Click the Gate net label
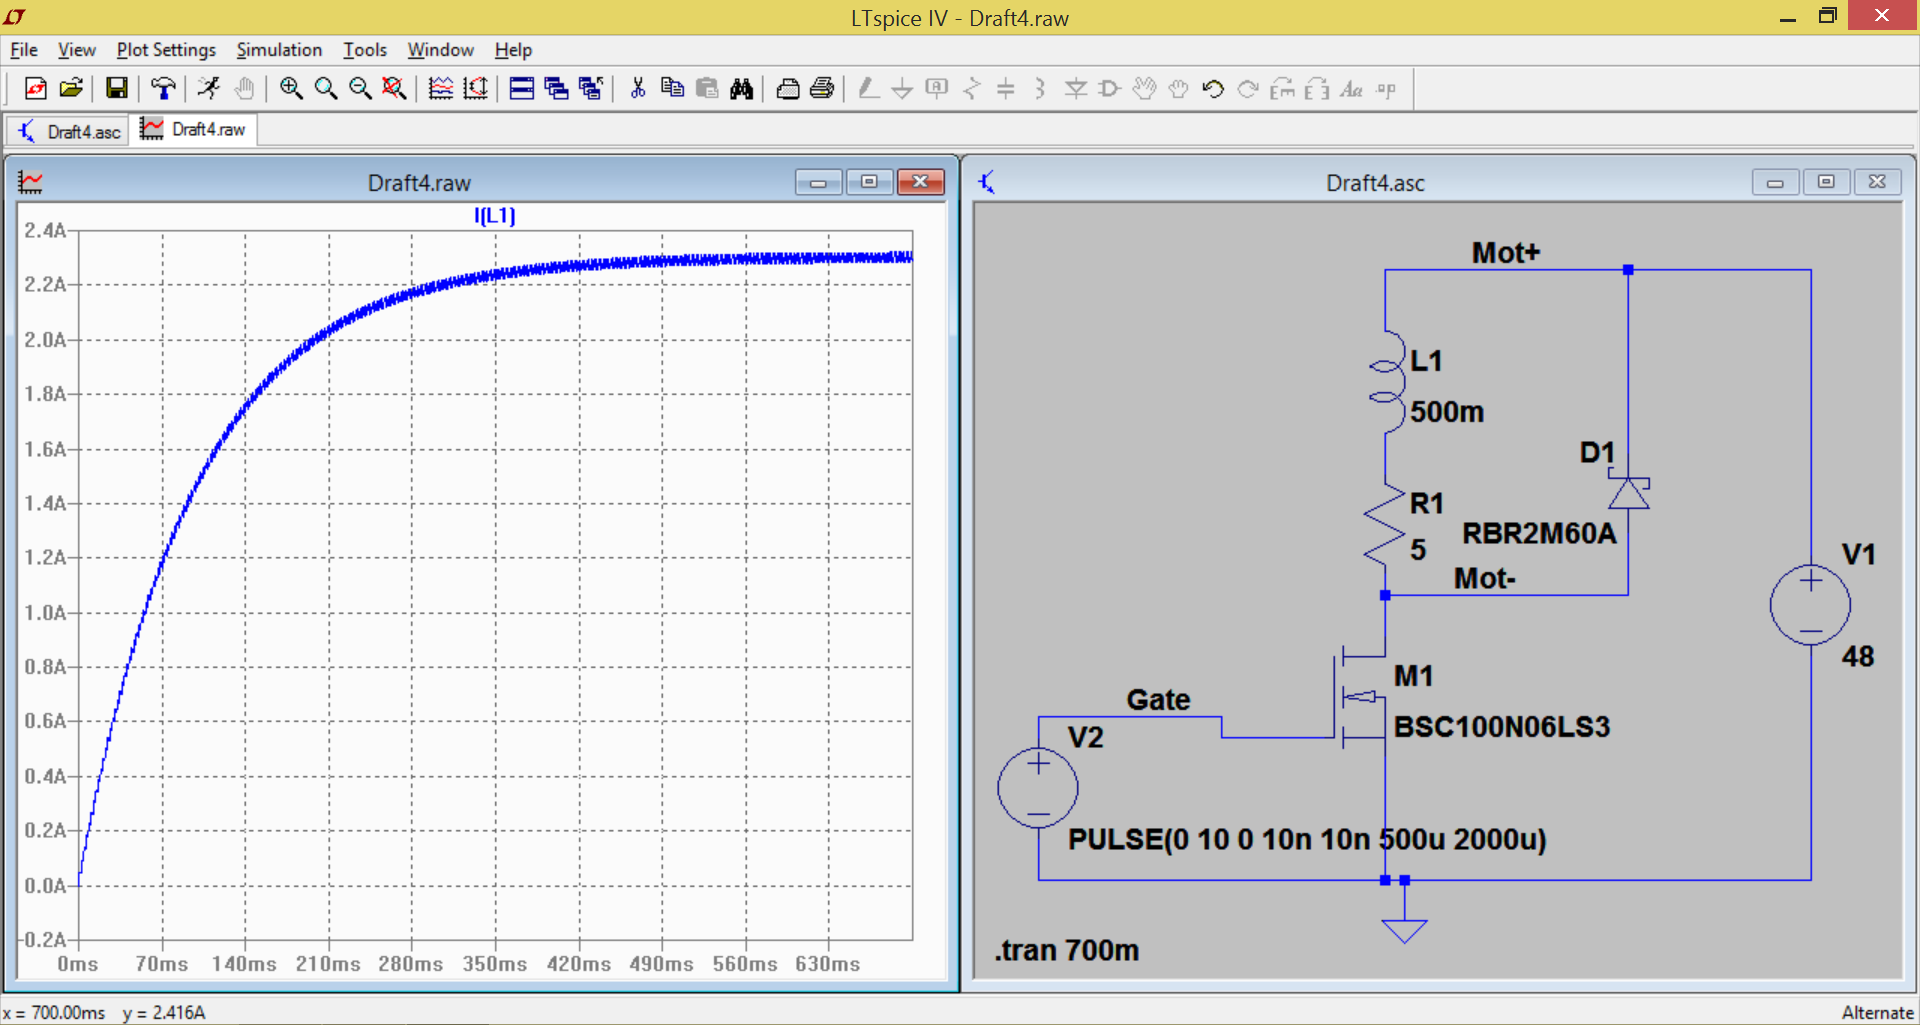Image resolution: width=1920 pixels, height=1025 pixels. point(1158,700)
